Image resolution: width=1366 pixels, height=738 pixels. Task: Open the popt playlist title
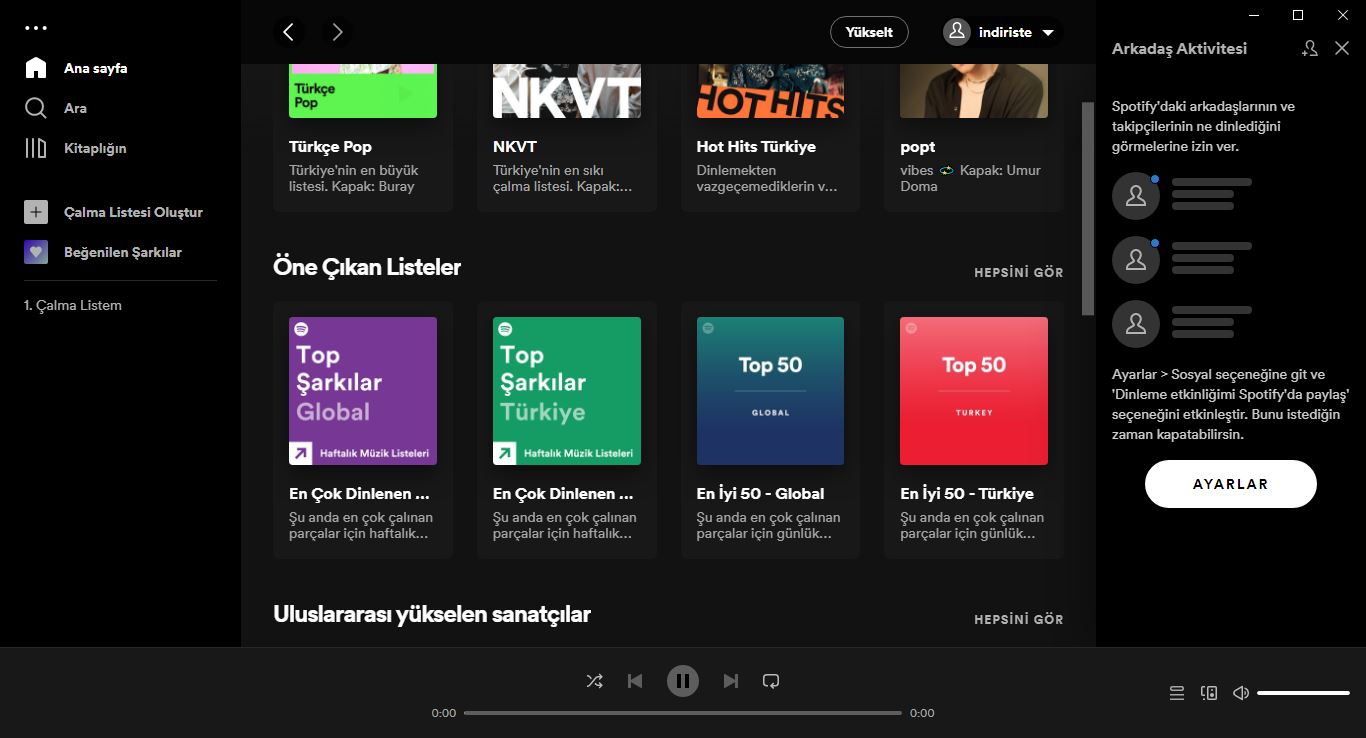pos(918,146)
